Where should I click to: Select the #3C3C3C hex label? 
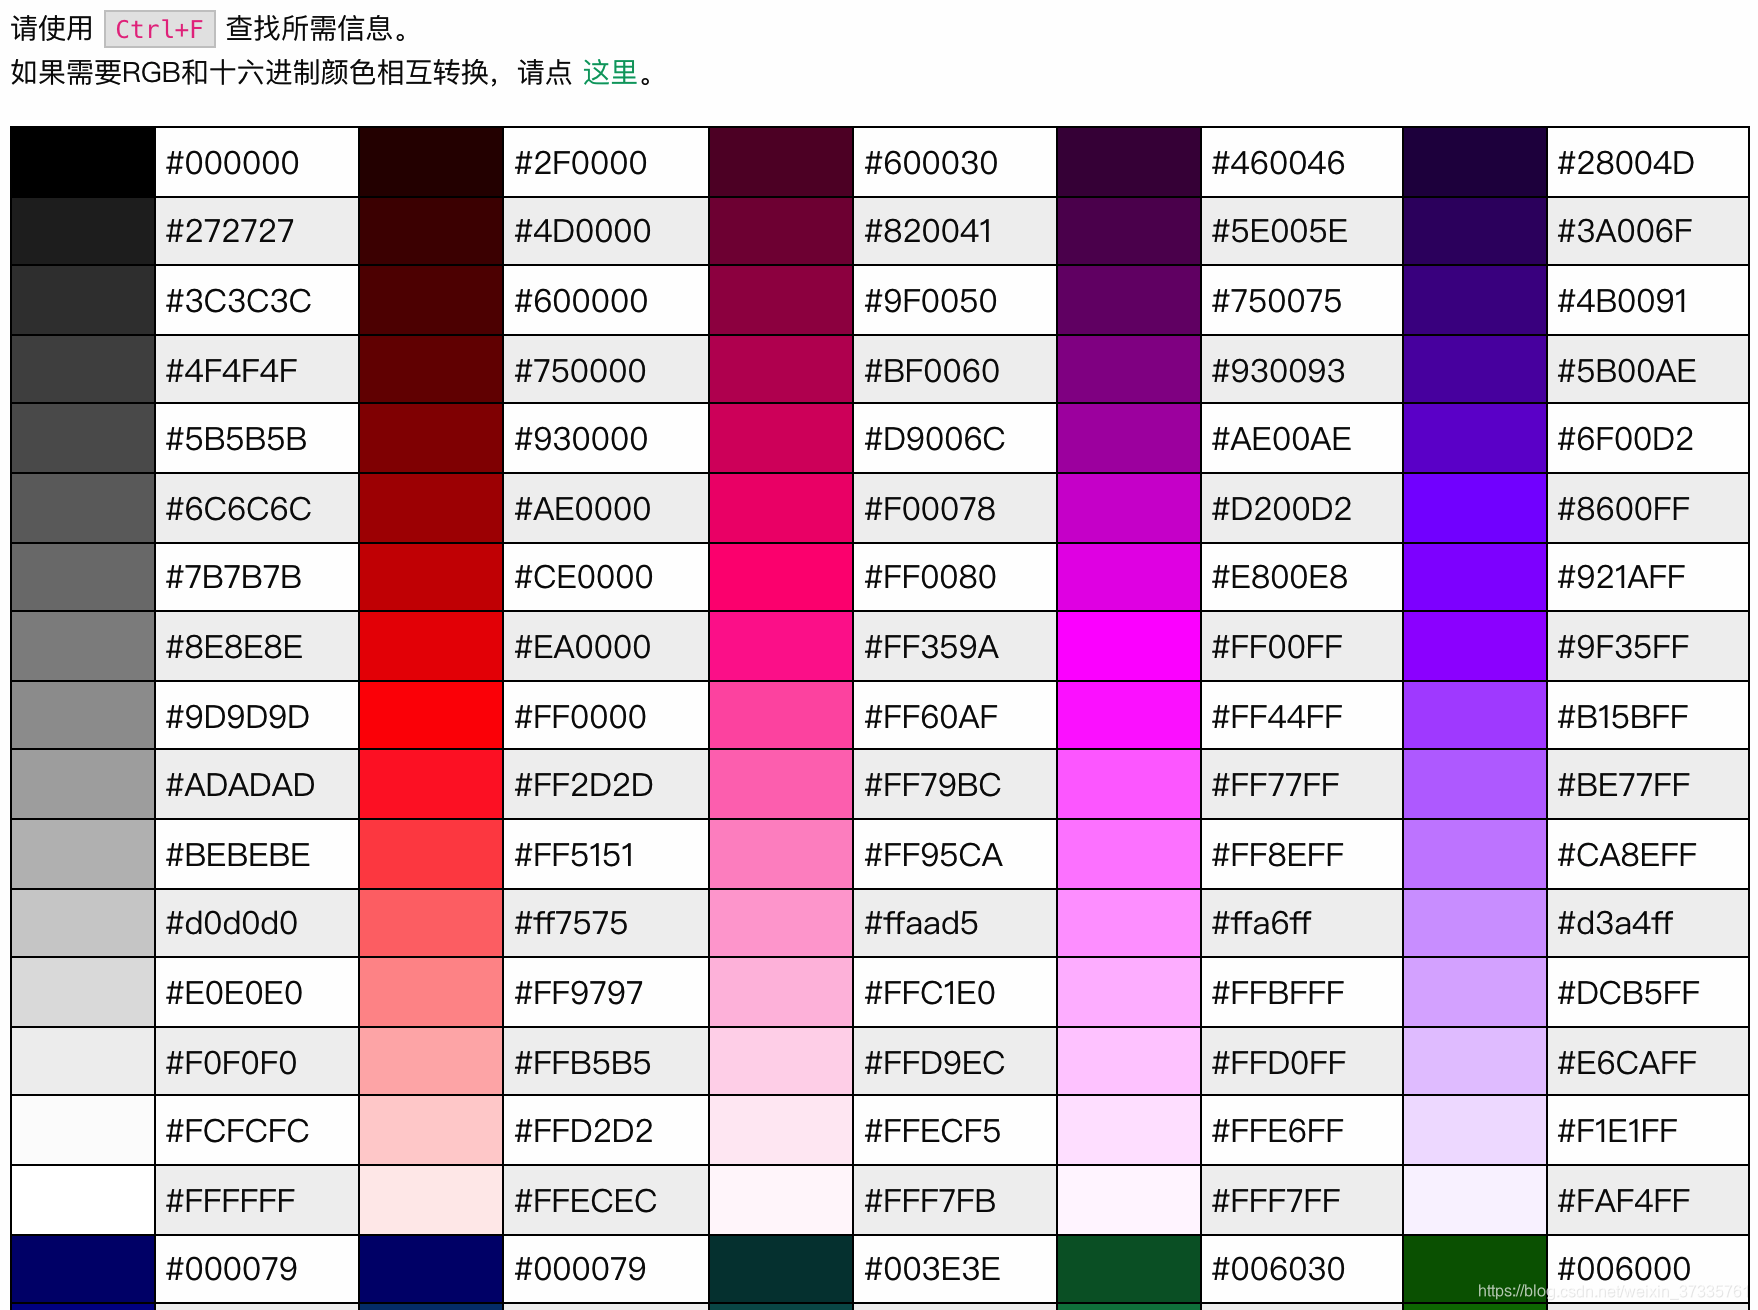click(238, 301)
